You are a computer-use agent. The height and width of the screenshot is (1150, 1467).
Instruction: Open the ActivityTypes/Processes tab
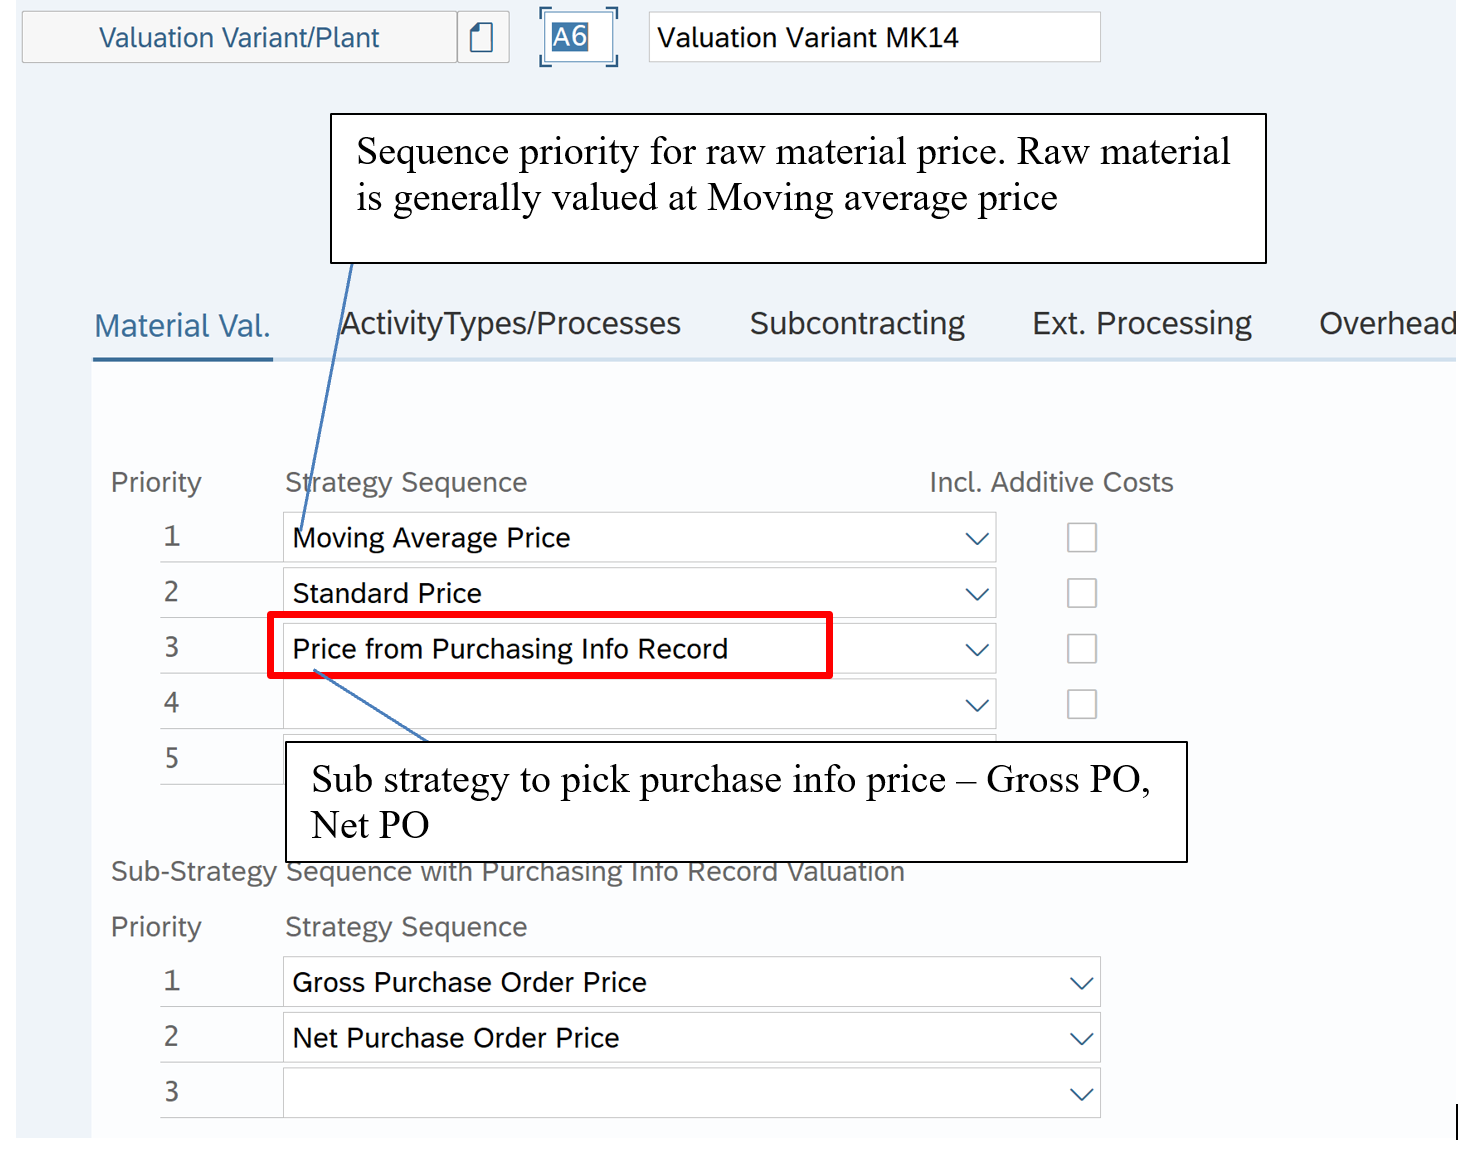(x=510, y=324)
